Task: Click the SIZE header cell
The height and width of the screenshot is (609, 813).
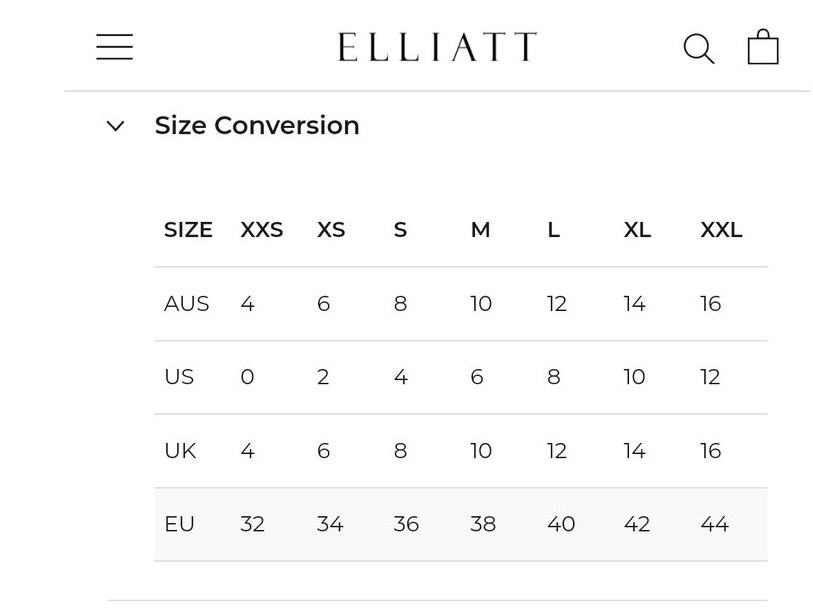Action: [x=188, y=230]
